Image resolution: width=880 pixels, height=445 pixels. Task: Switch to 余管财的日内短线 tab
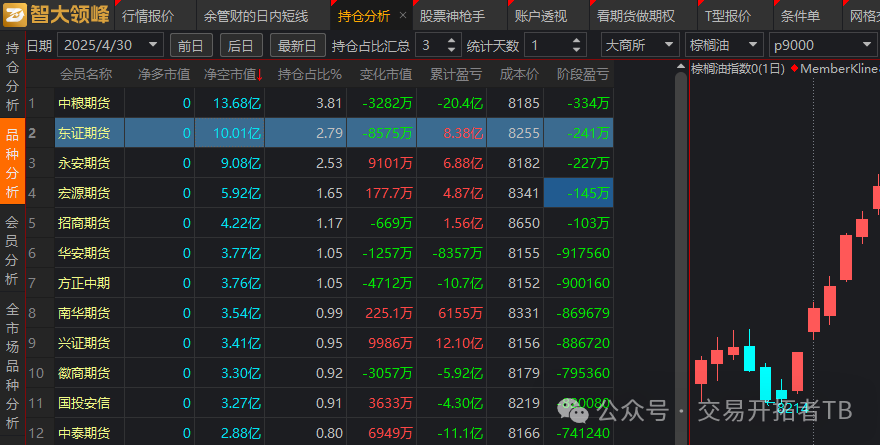pyautogui.click(x=256, y=16)
